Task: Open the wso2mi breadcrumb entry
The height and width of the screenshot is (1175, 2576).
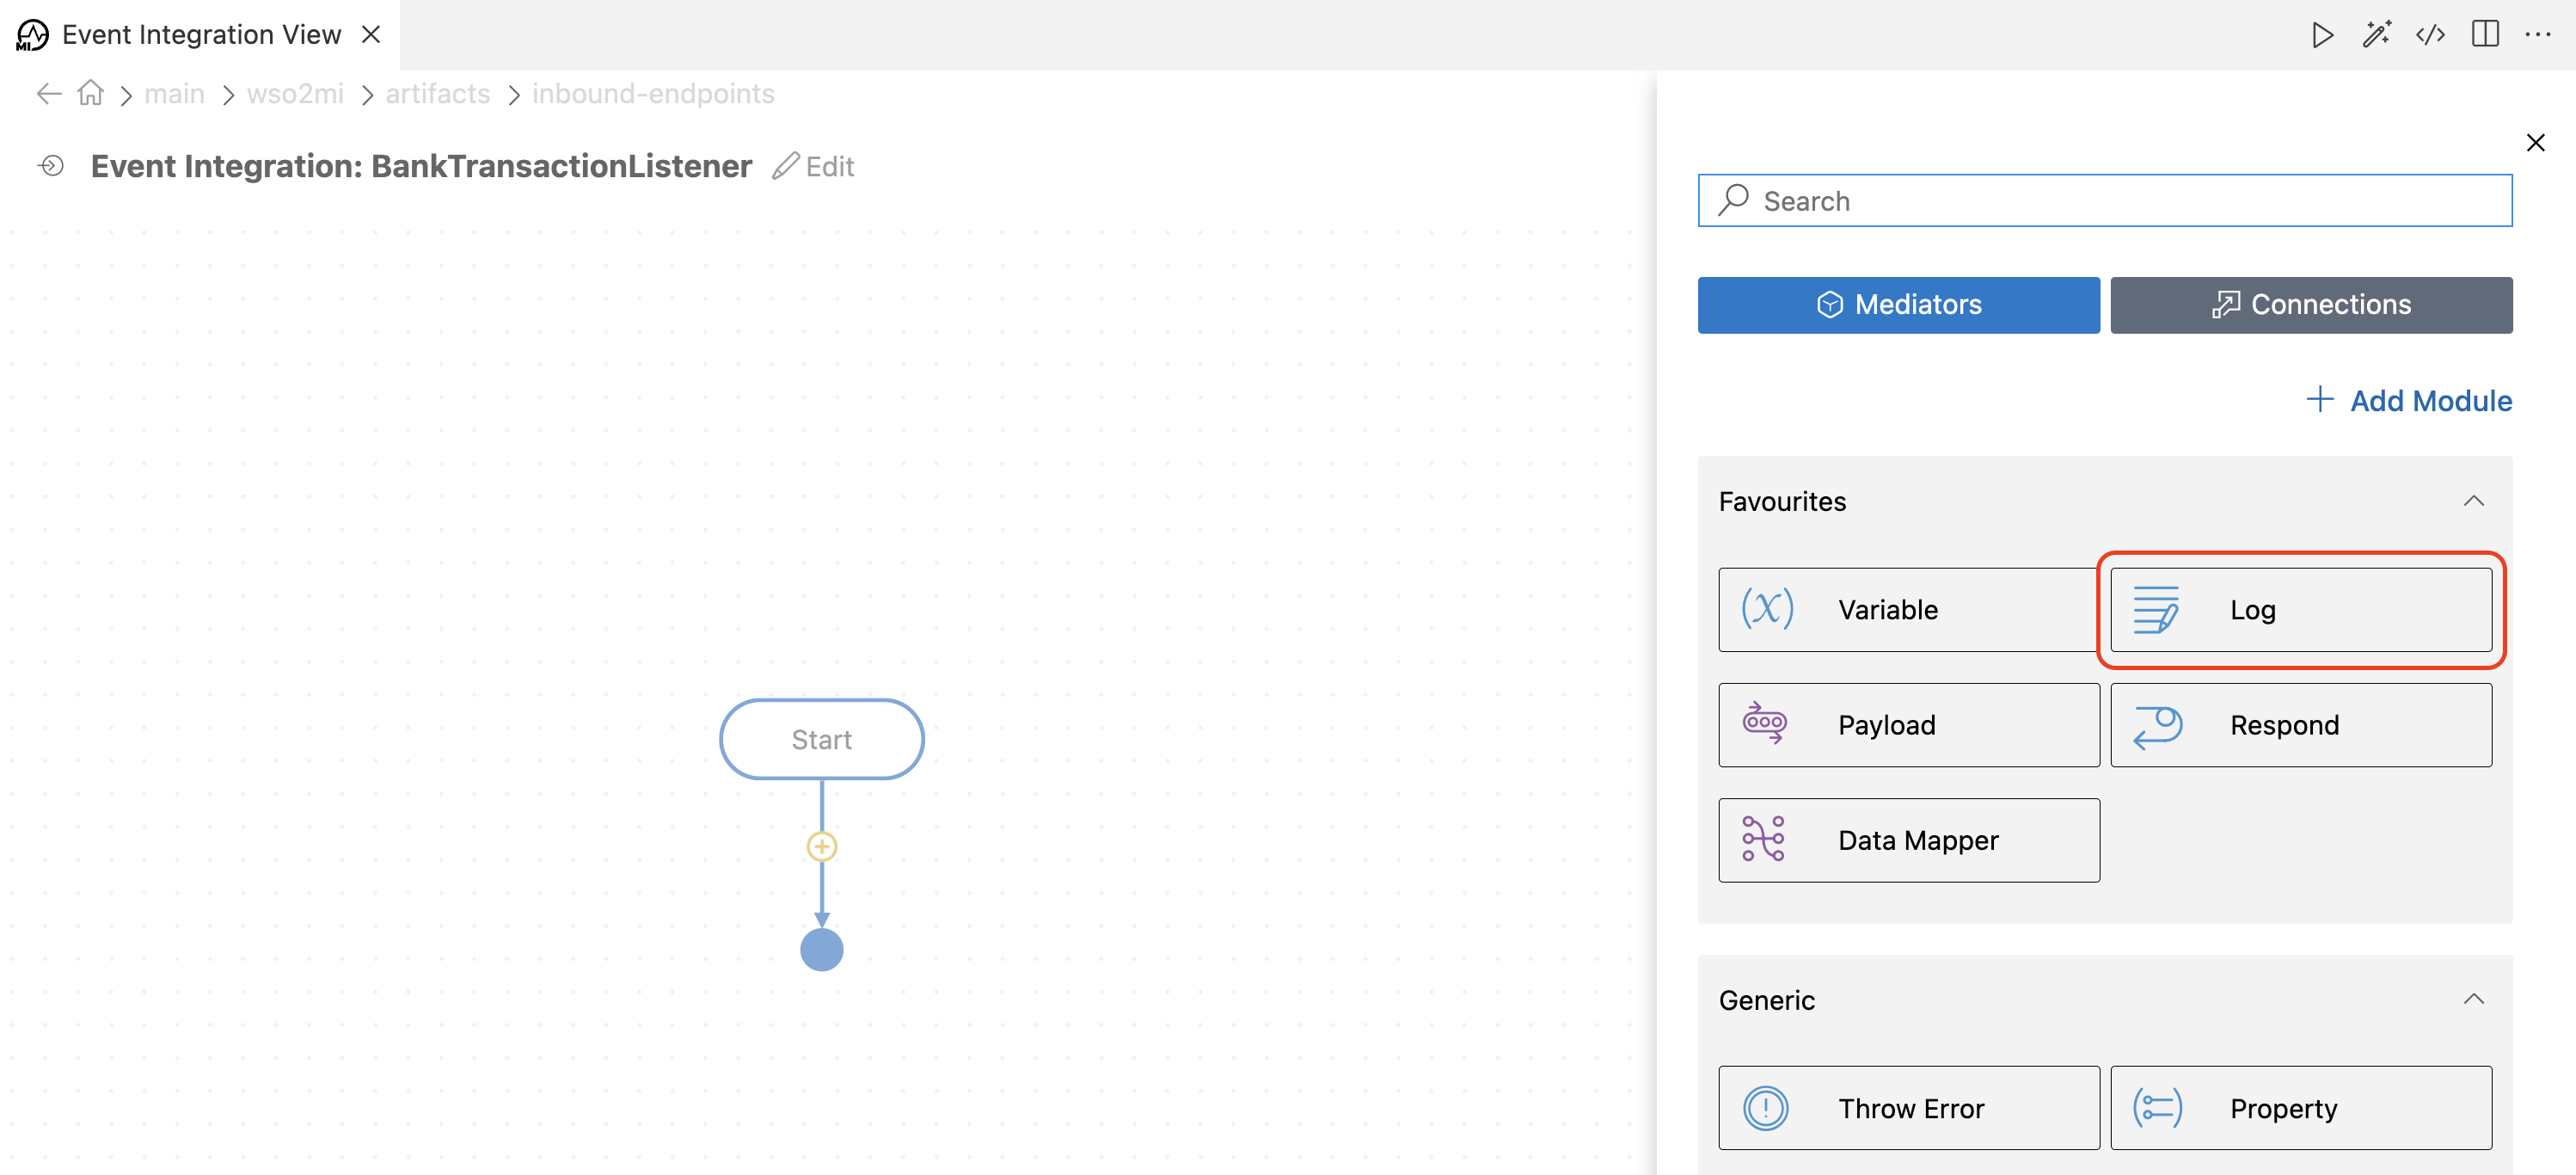Action: click(295, 93)
